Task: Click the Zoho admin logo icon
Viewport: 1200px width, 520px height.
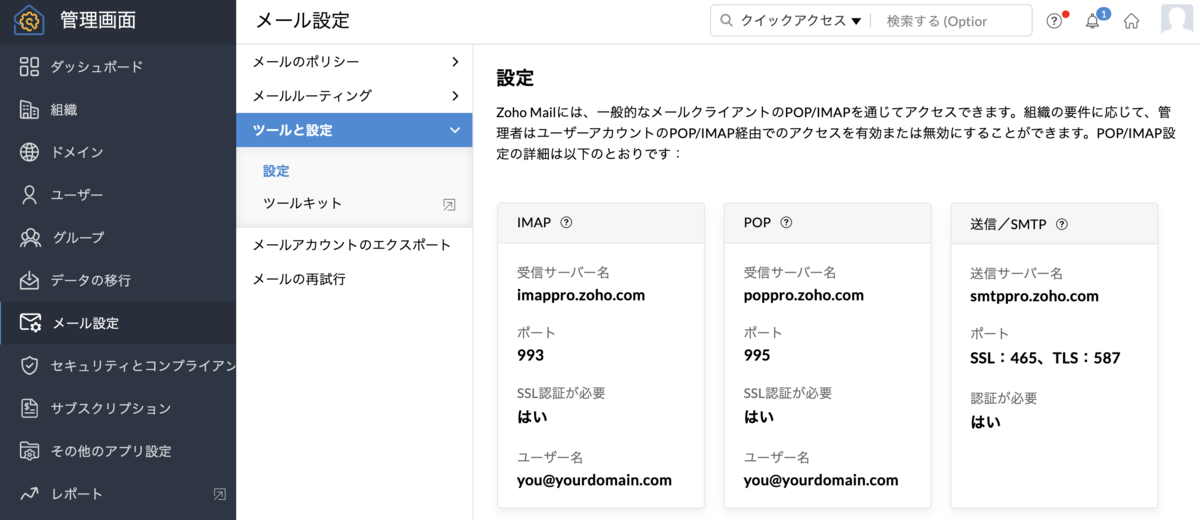Action: (29, 20)
